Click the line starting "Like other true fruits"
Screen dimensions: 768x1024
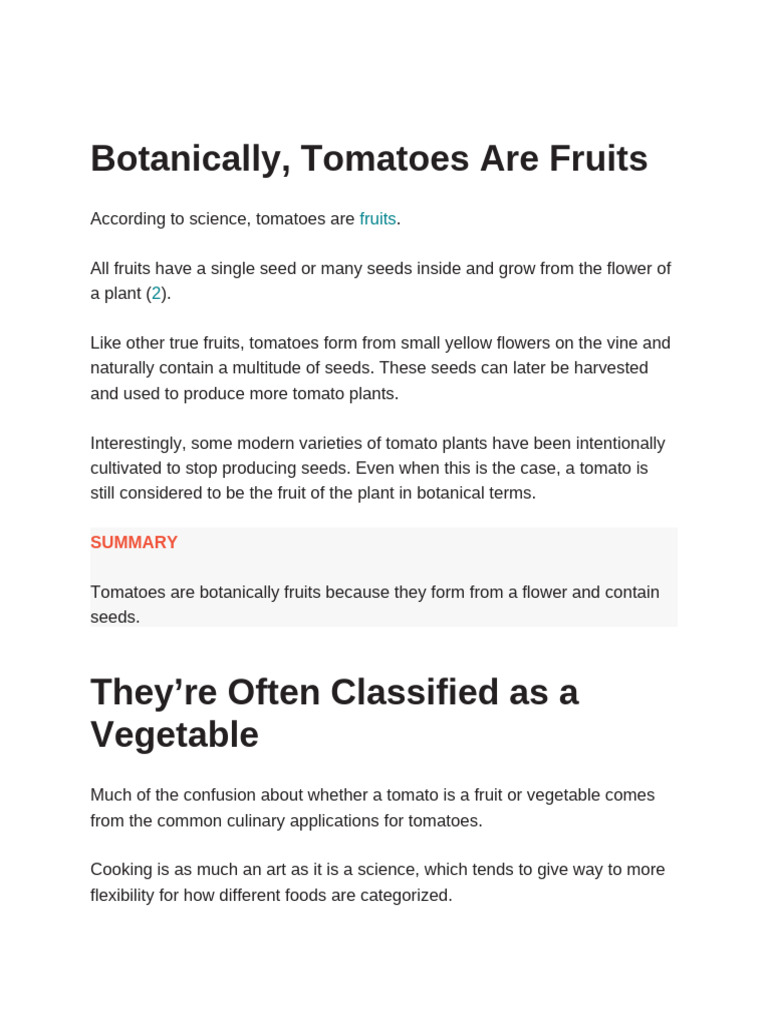point(380,343)
